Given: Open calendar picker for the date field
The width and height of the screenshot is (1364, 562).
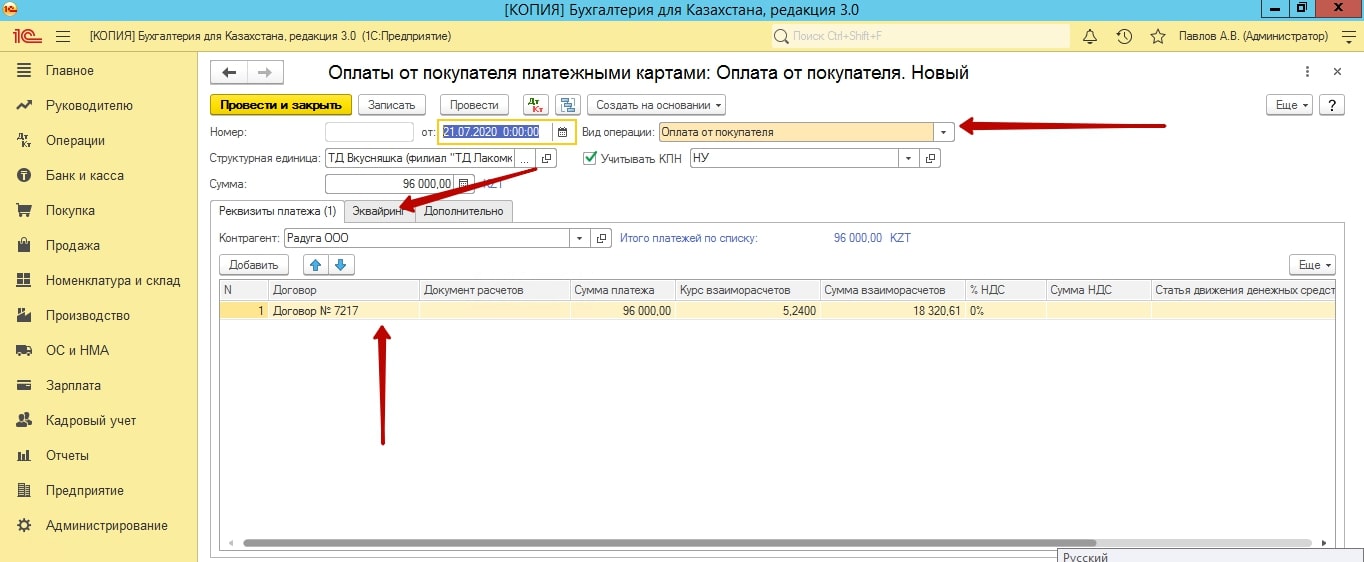Looking at the screenshot, I should coord(562,132).
